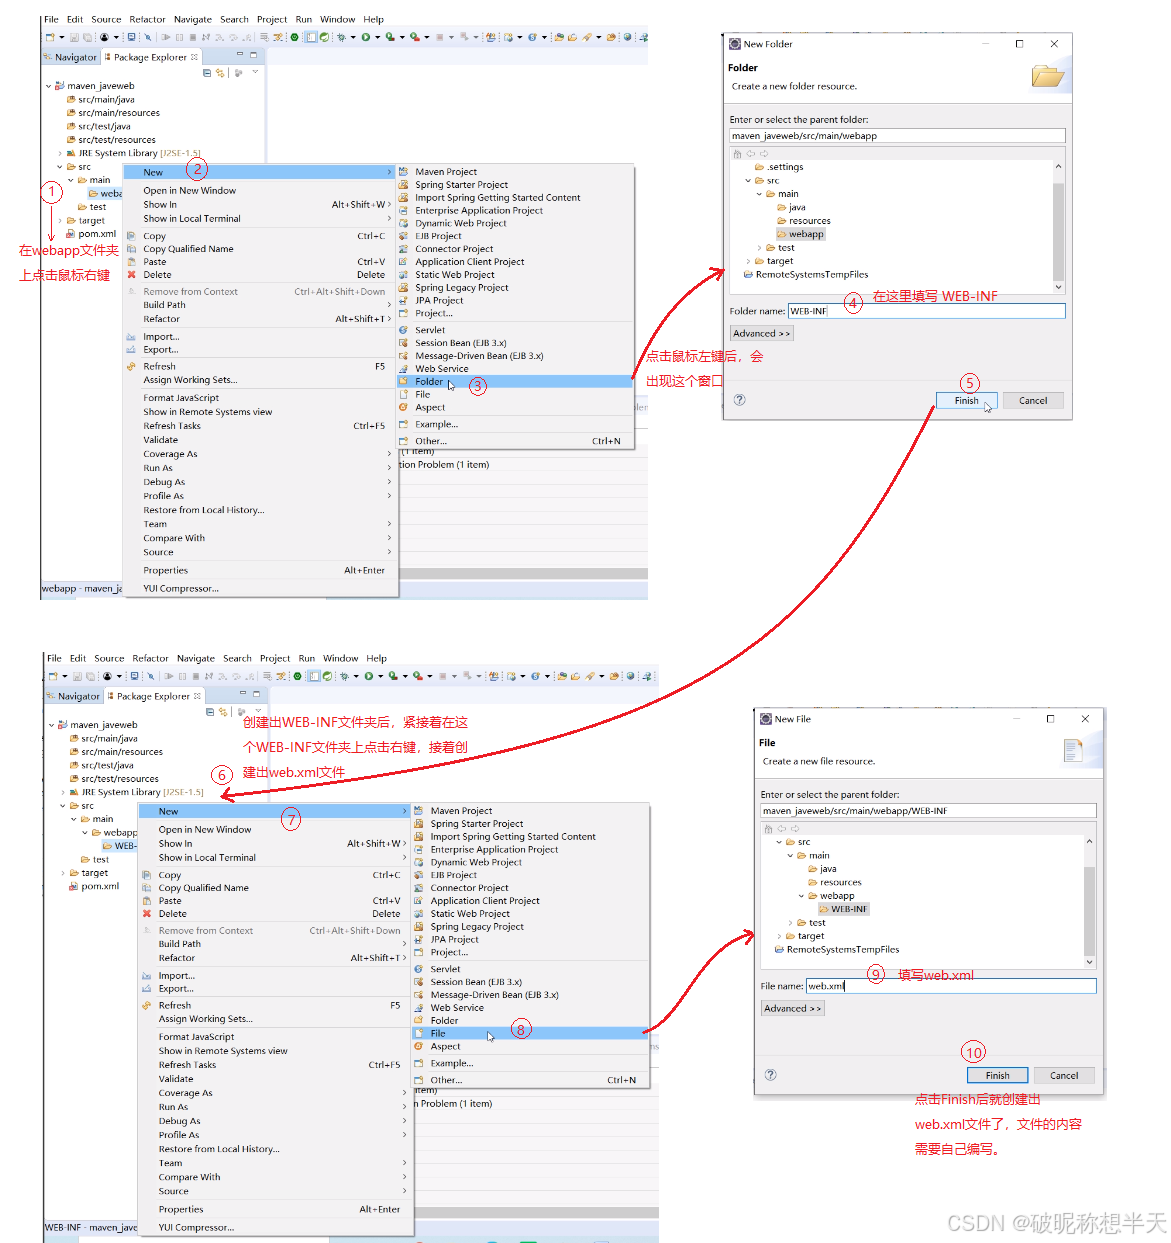
Task: Click Finish in the New File dialog
Action: [997, 1075]
